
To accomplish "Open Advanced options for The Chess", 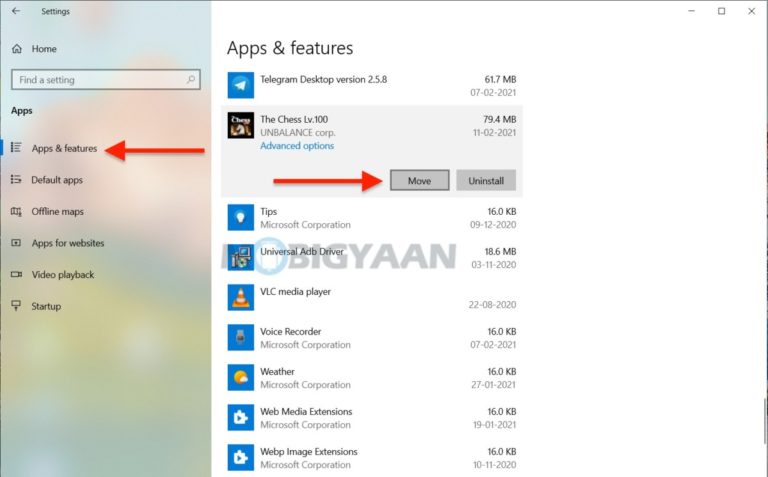I will 297,146.
